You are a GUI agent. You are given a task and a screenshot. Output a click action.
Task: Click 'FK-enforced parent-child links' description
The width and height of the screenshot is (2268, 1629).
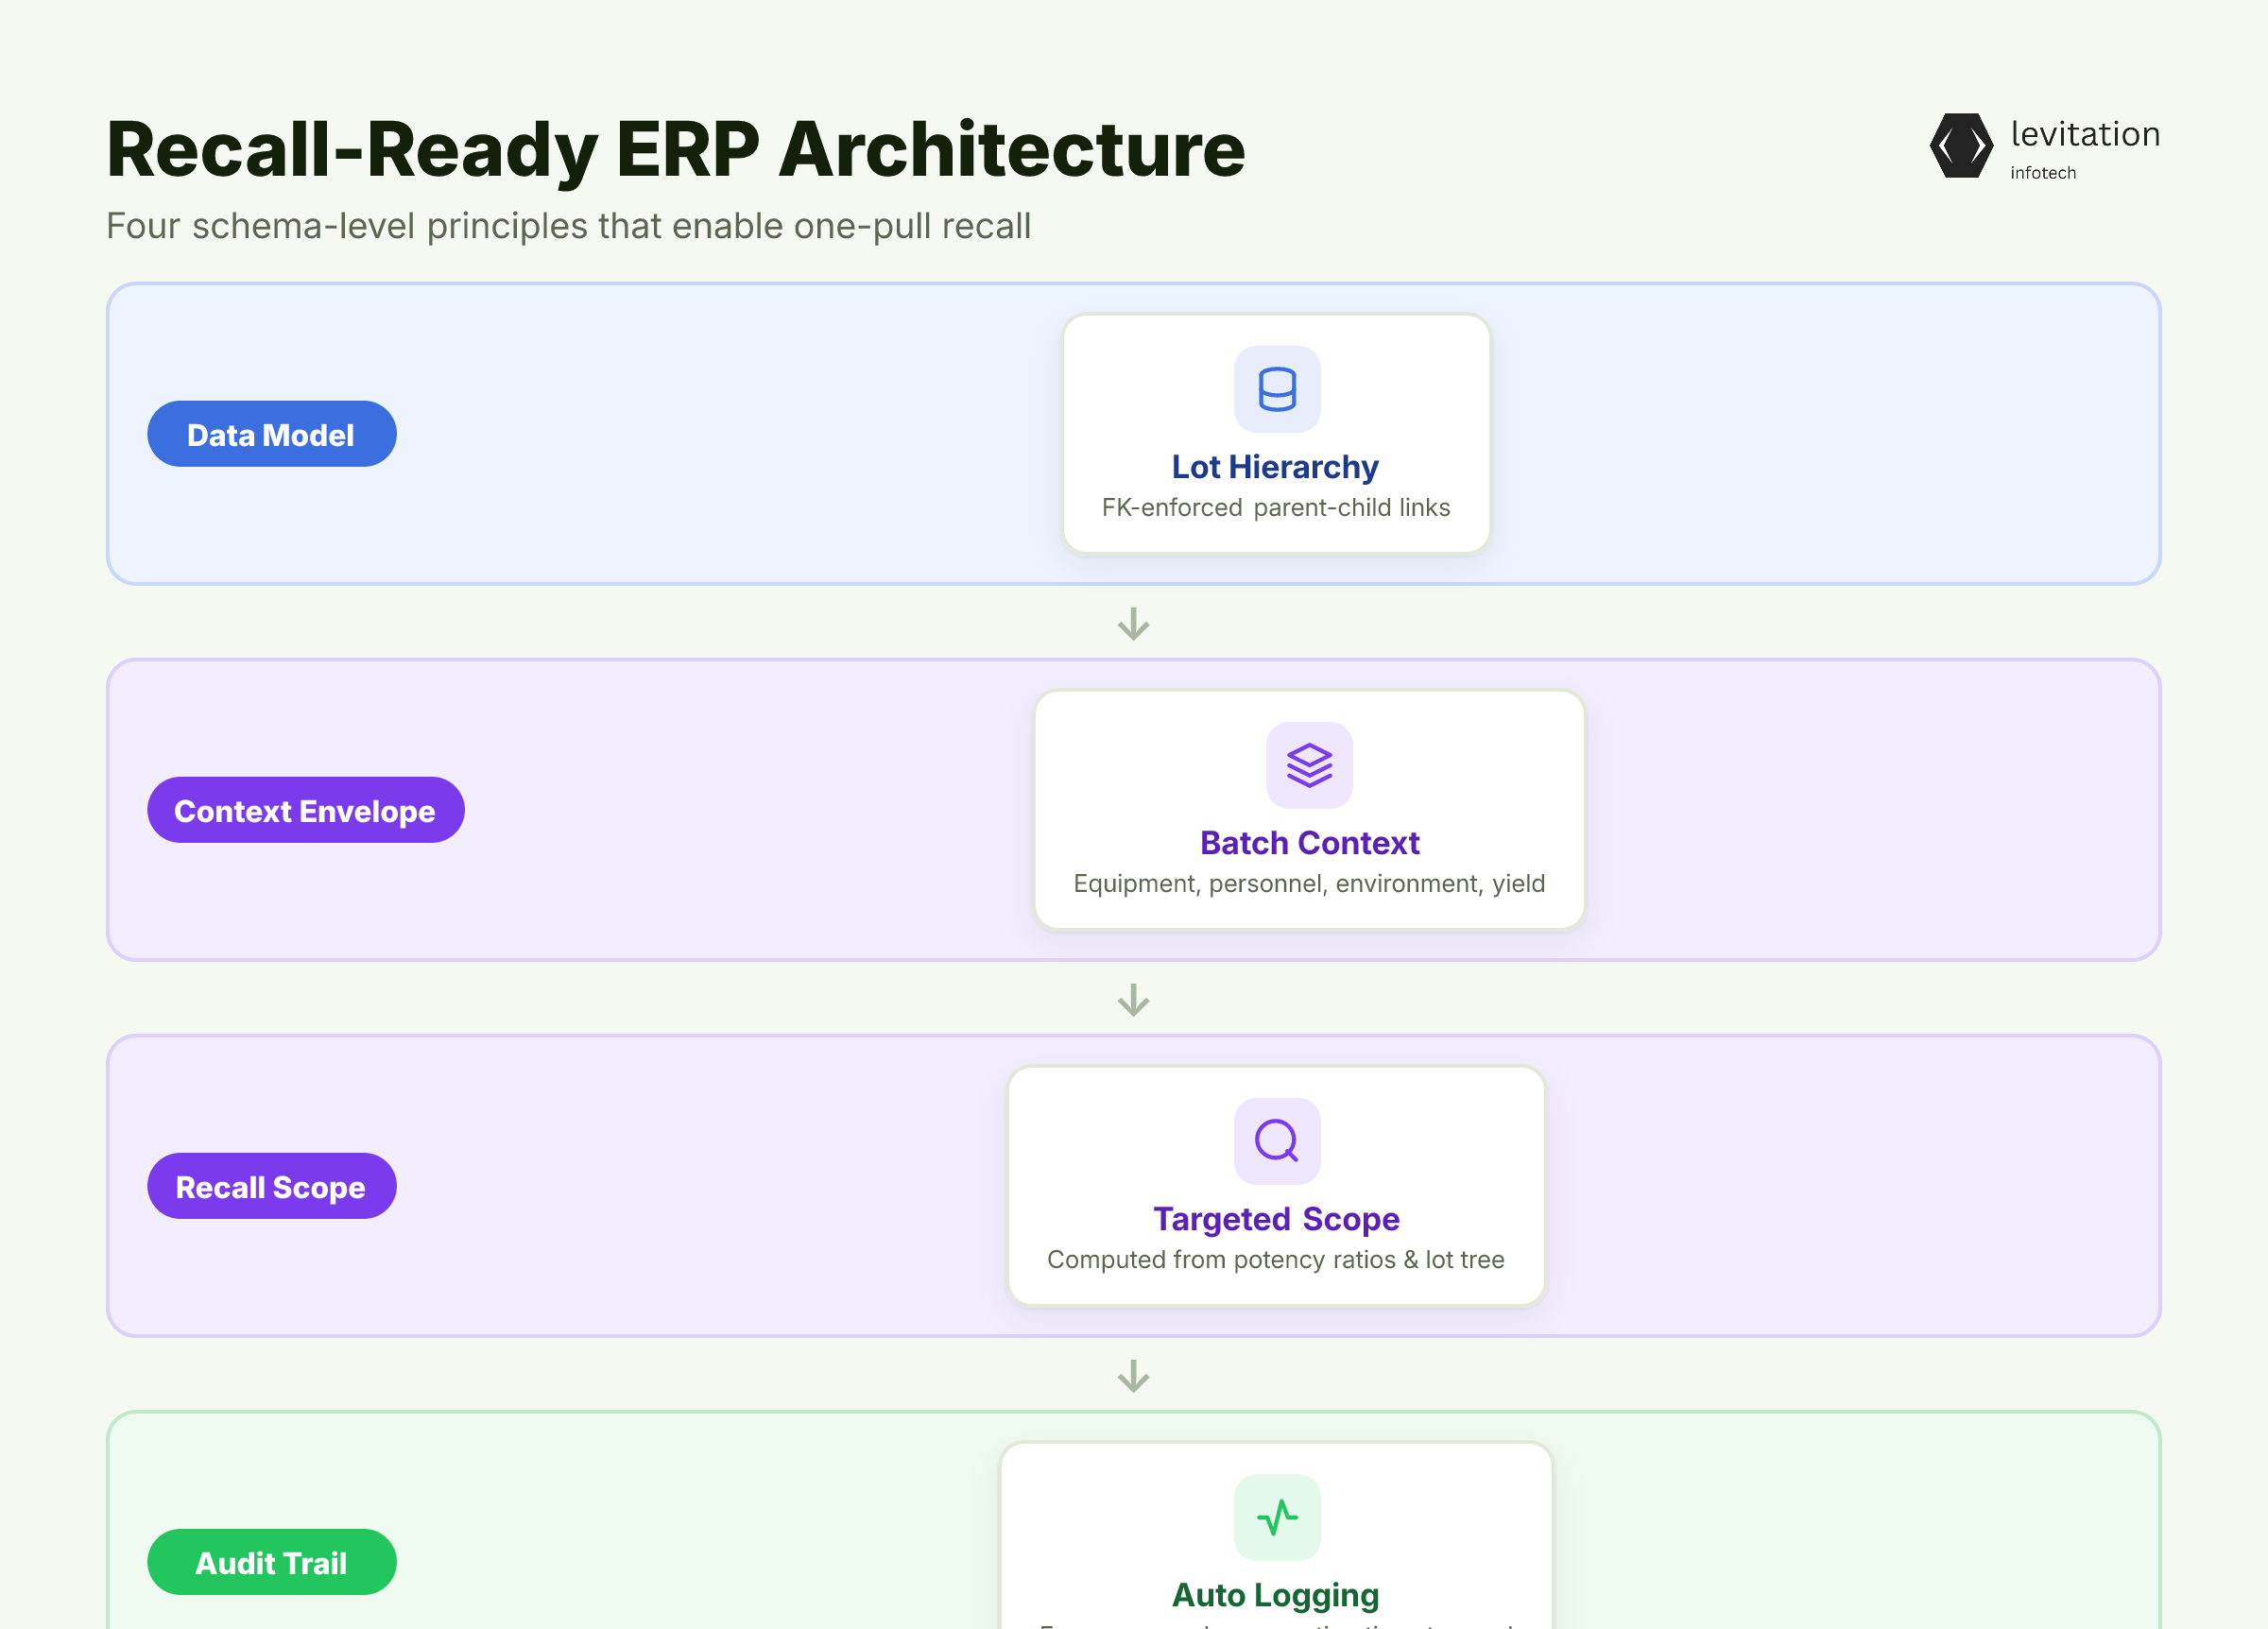coord(1276,508)
